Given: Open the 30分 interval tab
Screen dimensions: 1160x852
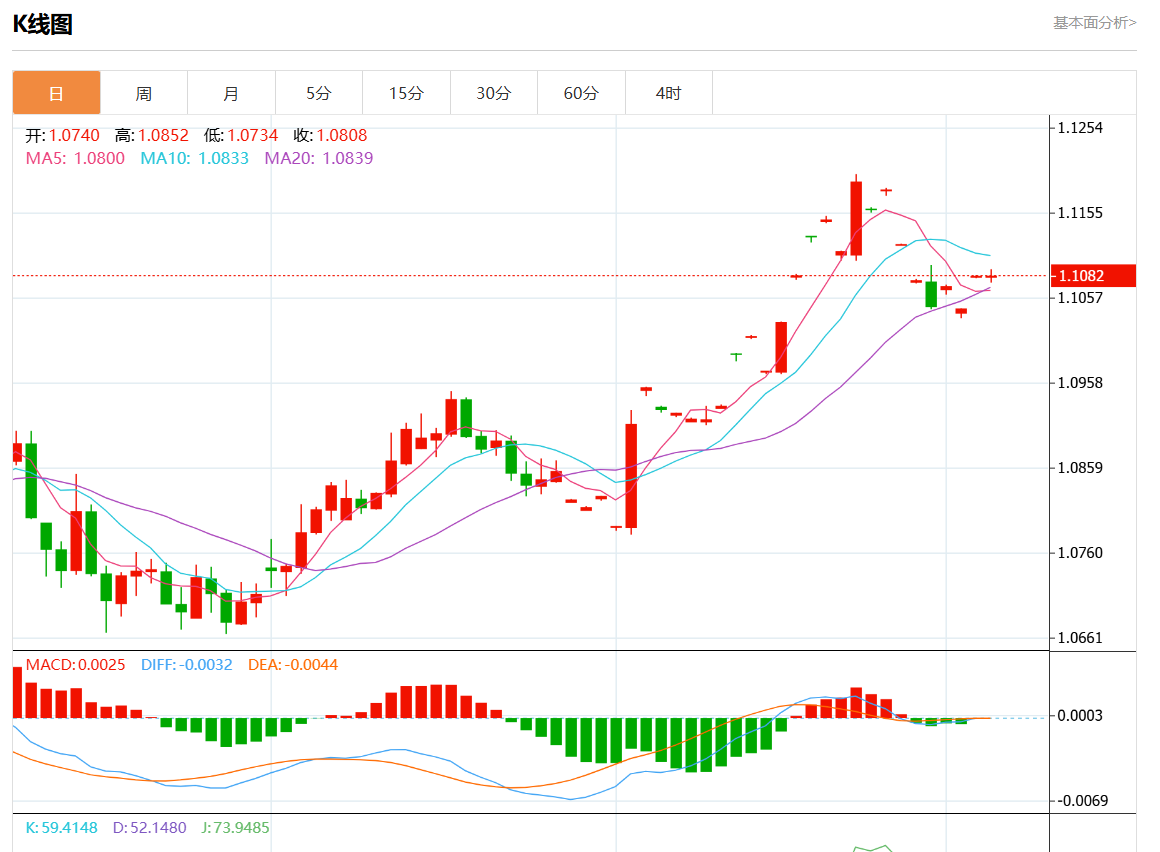Looking at the screenshot, I should coord(493,93).
